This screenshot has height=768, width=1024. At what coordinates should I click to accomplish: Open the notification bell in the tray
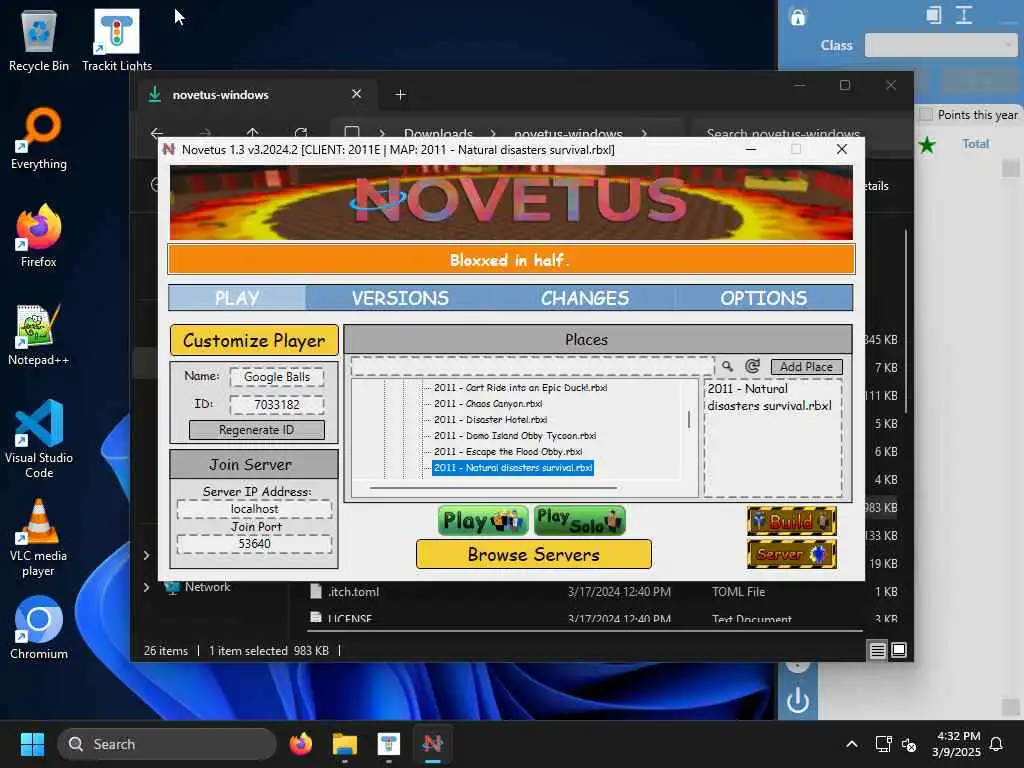click(997, 744)
